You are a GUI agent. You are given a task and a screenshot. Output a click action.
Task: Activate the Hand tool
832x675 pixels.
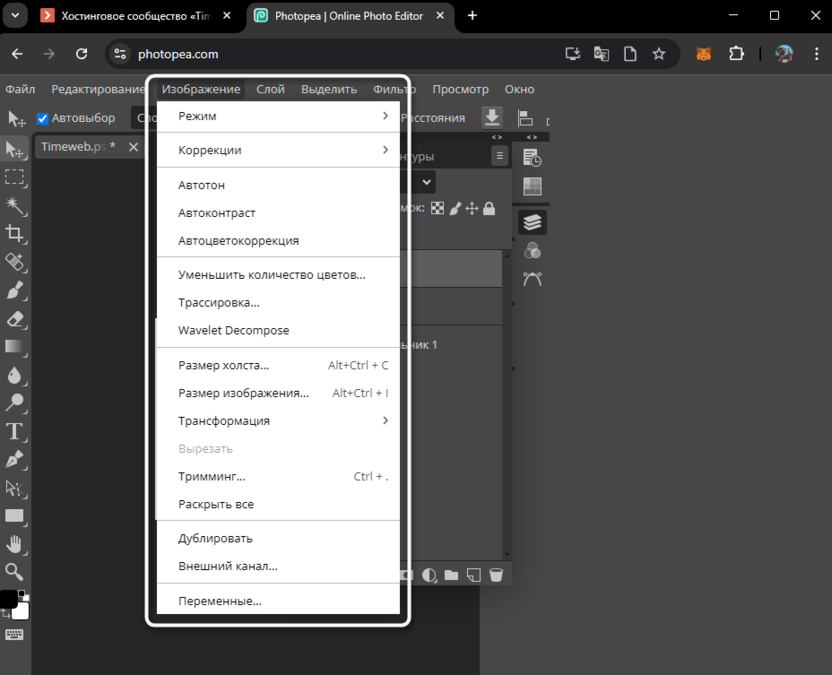(15, 544)
